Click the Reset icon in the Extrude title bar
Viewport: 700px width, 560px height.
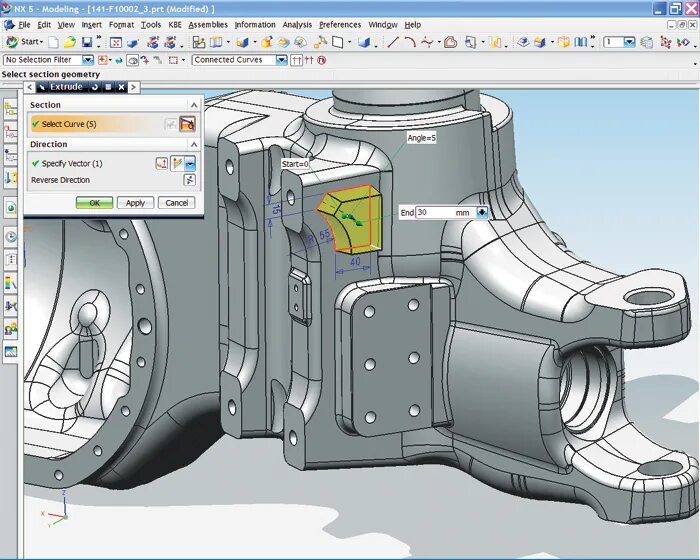[x=95, y=87]
